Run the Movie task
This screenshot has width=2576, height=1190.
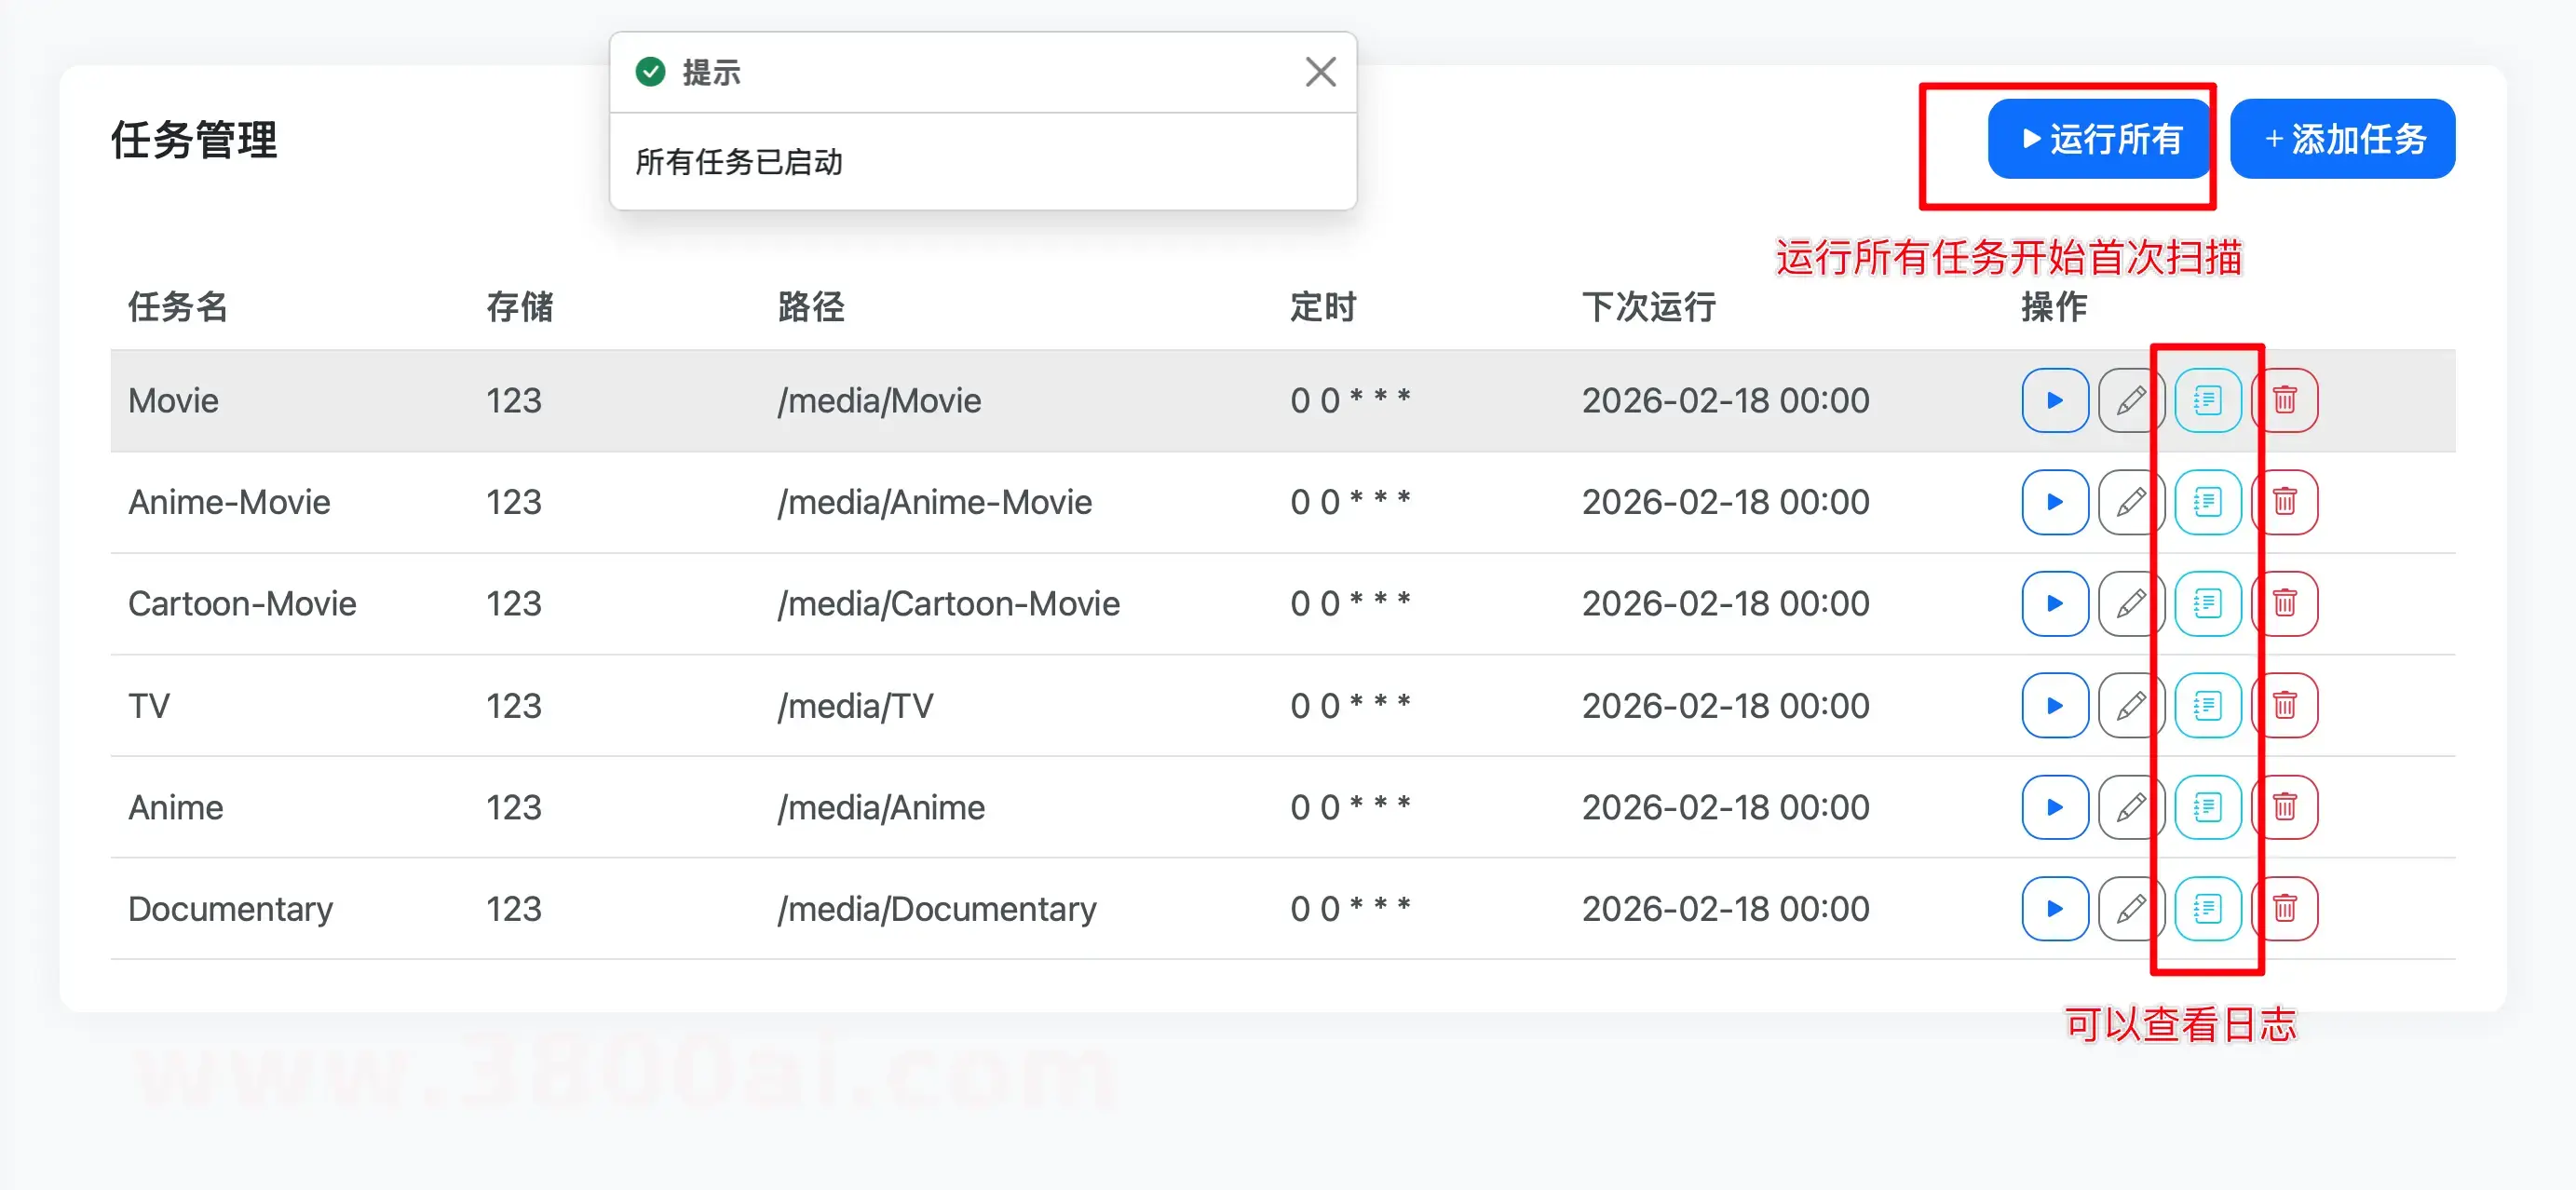coord(2054,401)
